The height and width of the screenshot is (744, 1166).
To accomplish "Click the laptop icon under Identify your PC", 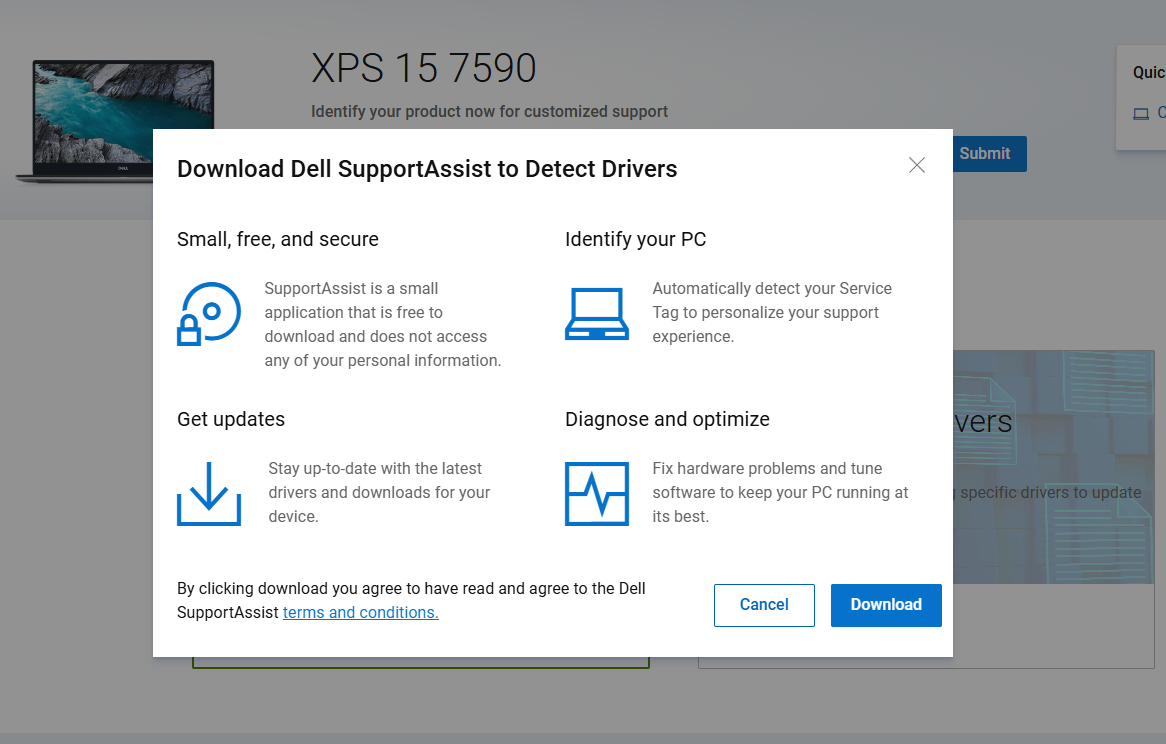I will point(597,314).
